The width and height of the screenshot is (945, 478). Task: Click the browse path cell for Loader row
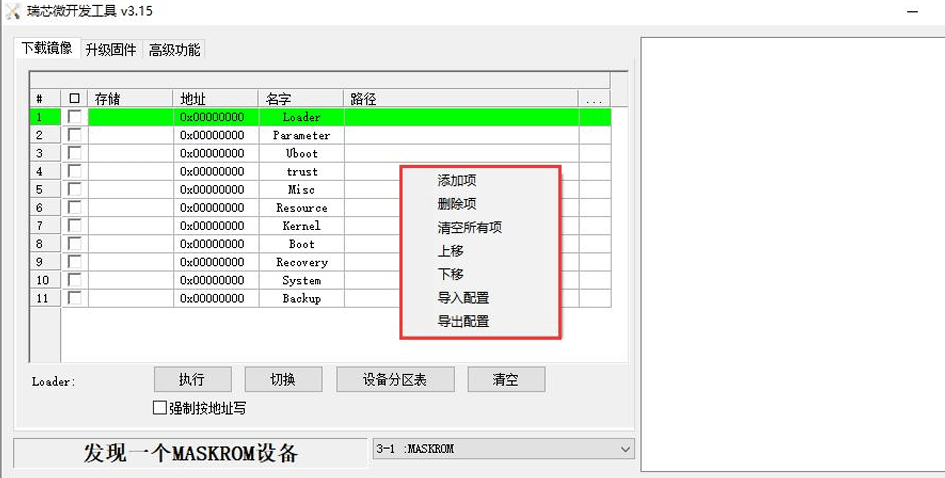[594, 117]
